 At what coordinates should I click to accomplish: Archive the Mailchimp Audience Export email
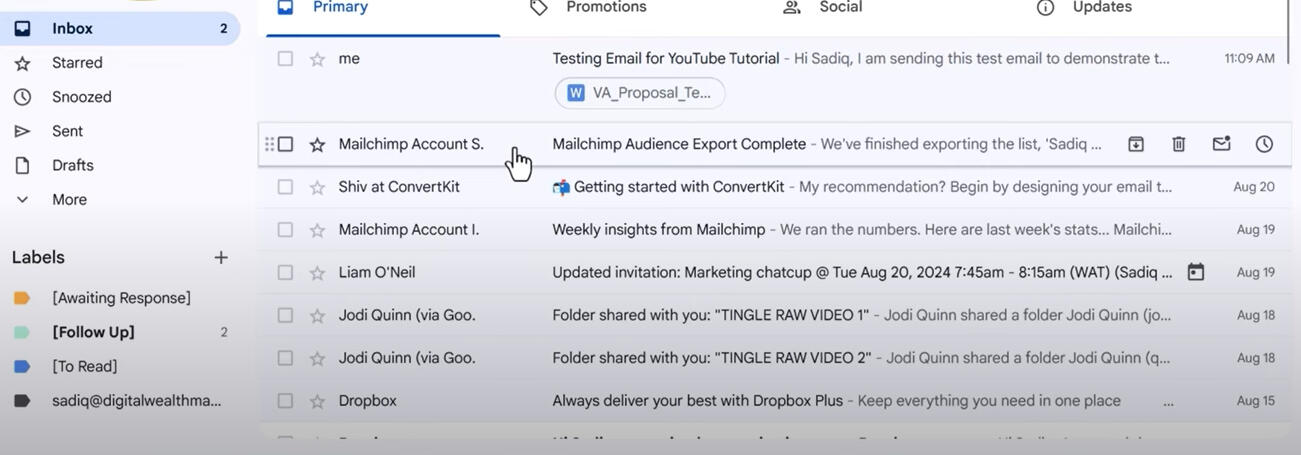[x=1136, y=144]
